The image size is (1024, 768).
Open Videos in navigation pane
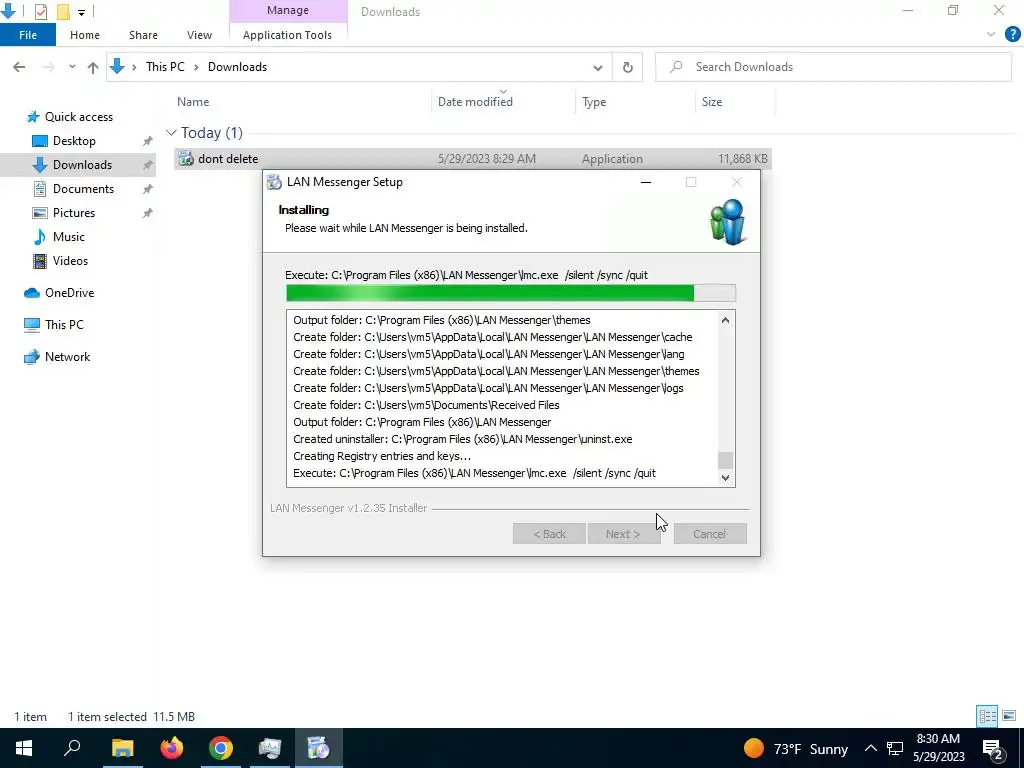click(x=70, y=261)
